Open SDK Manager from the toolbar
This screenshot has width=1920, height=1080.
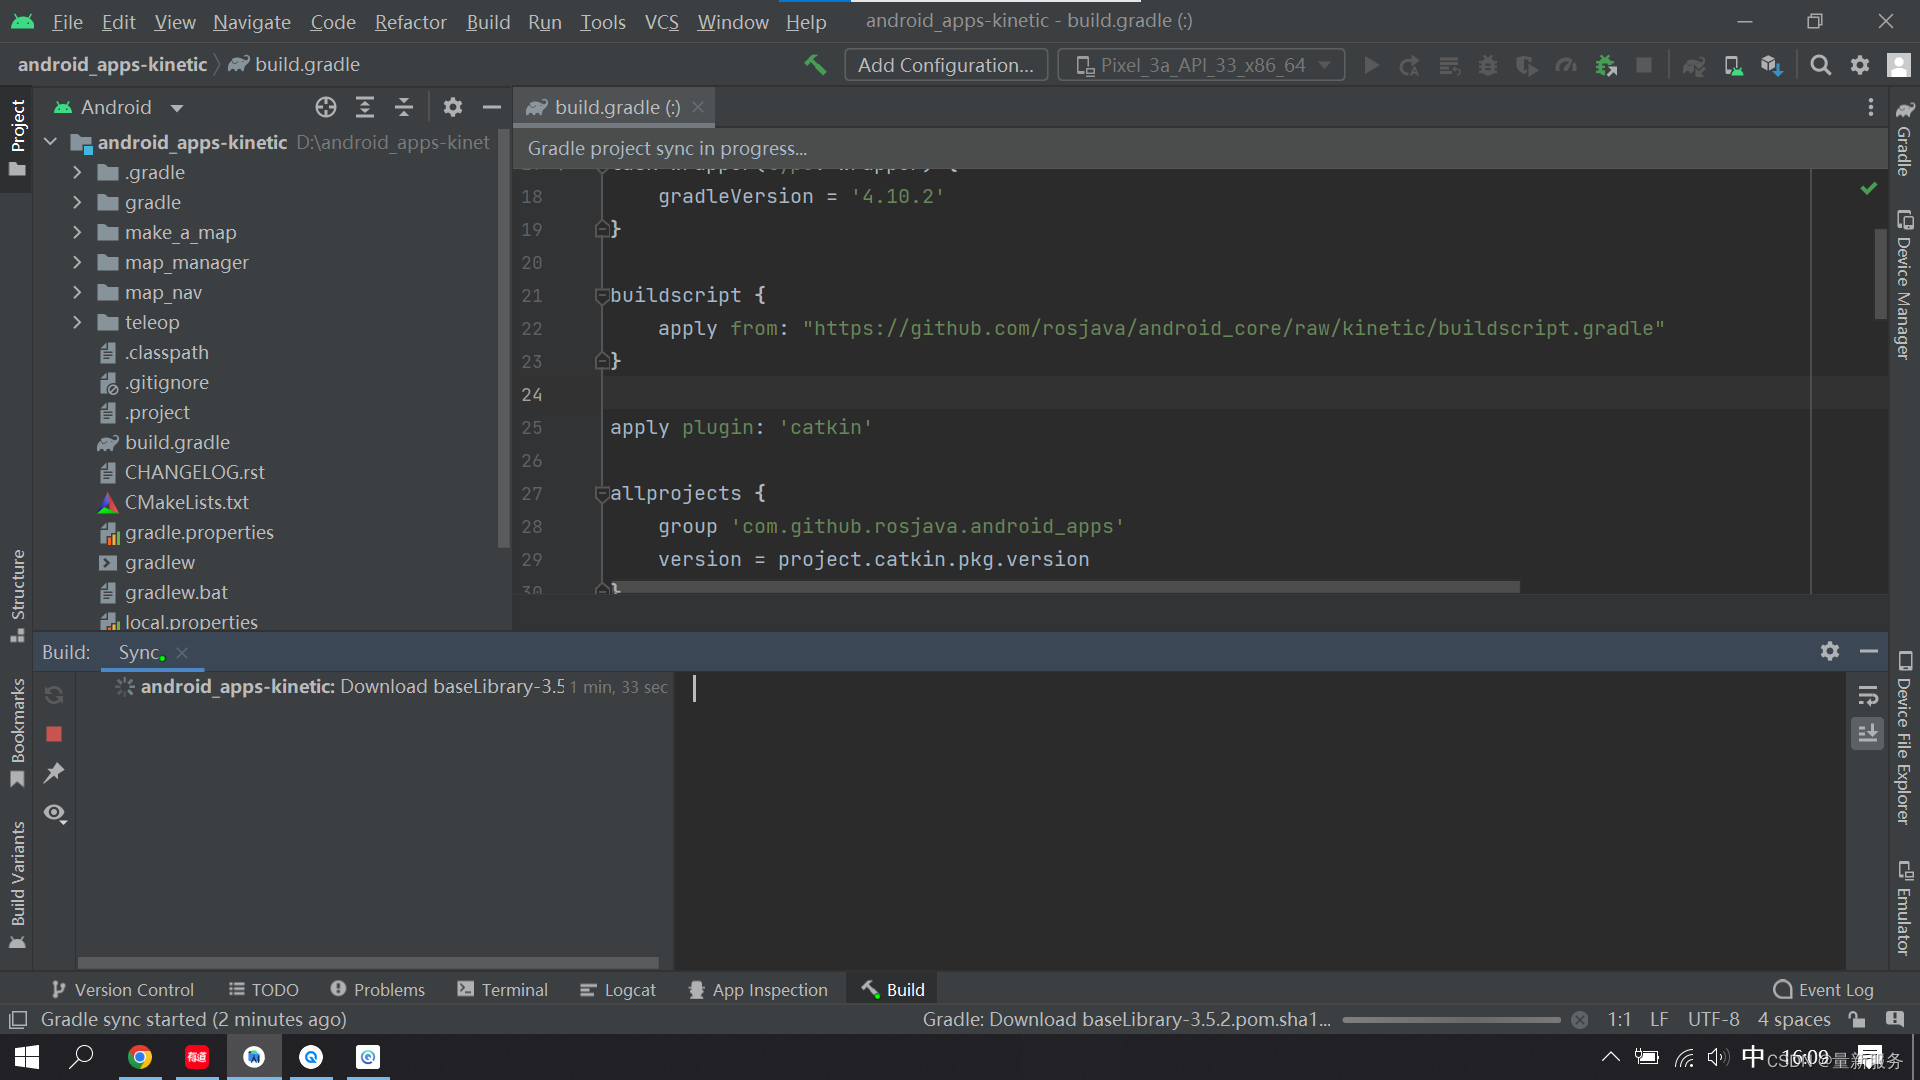1771,65
